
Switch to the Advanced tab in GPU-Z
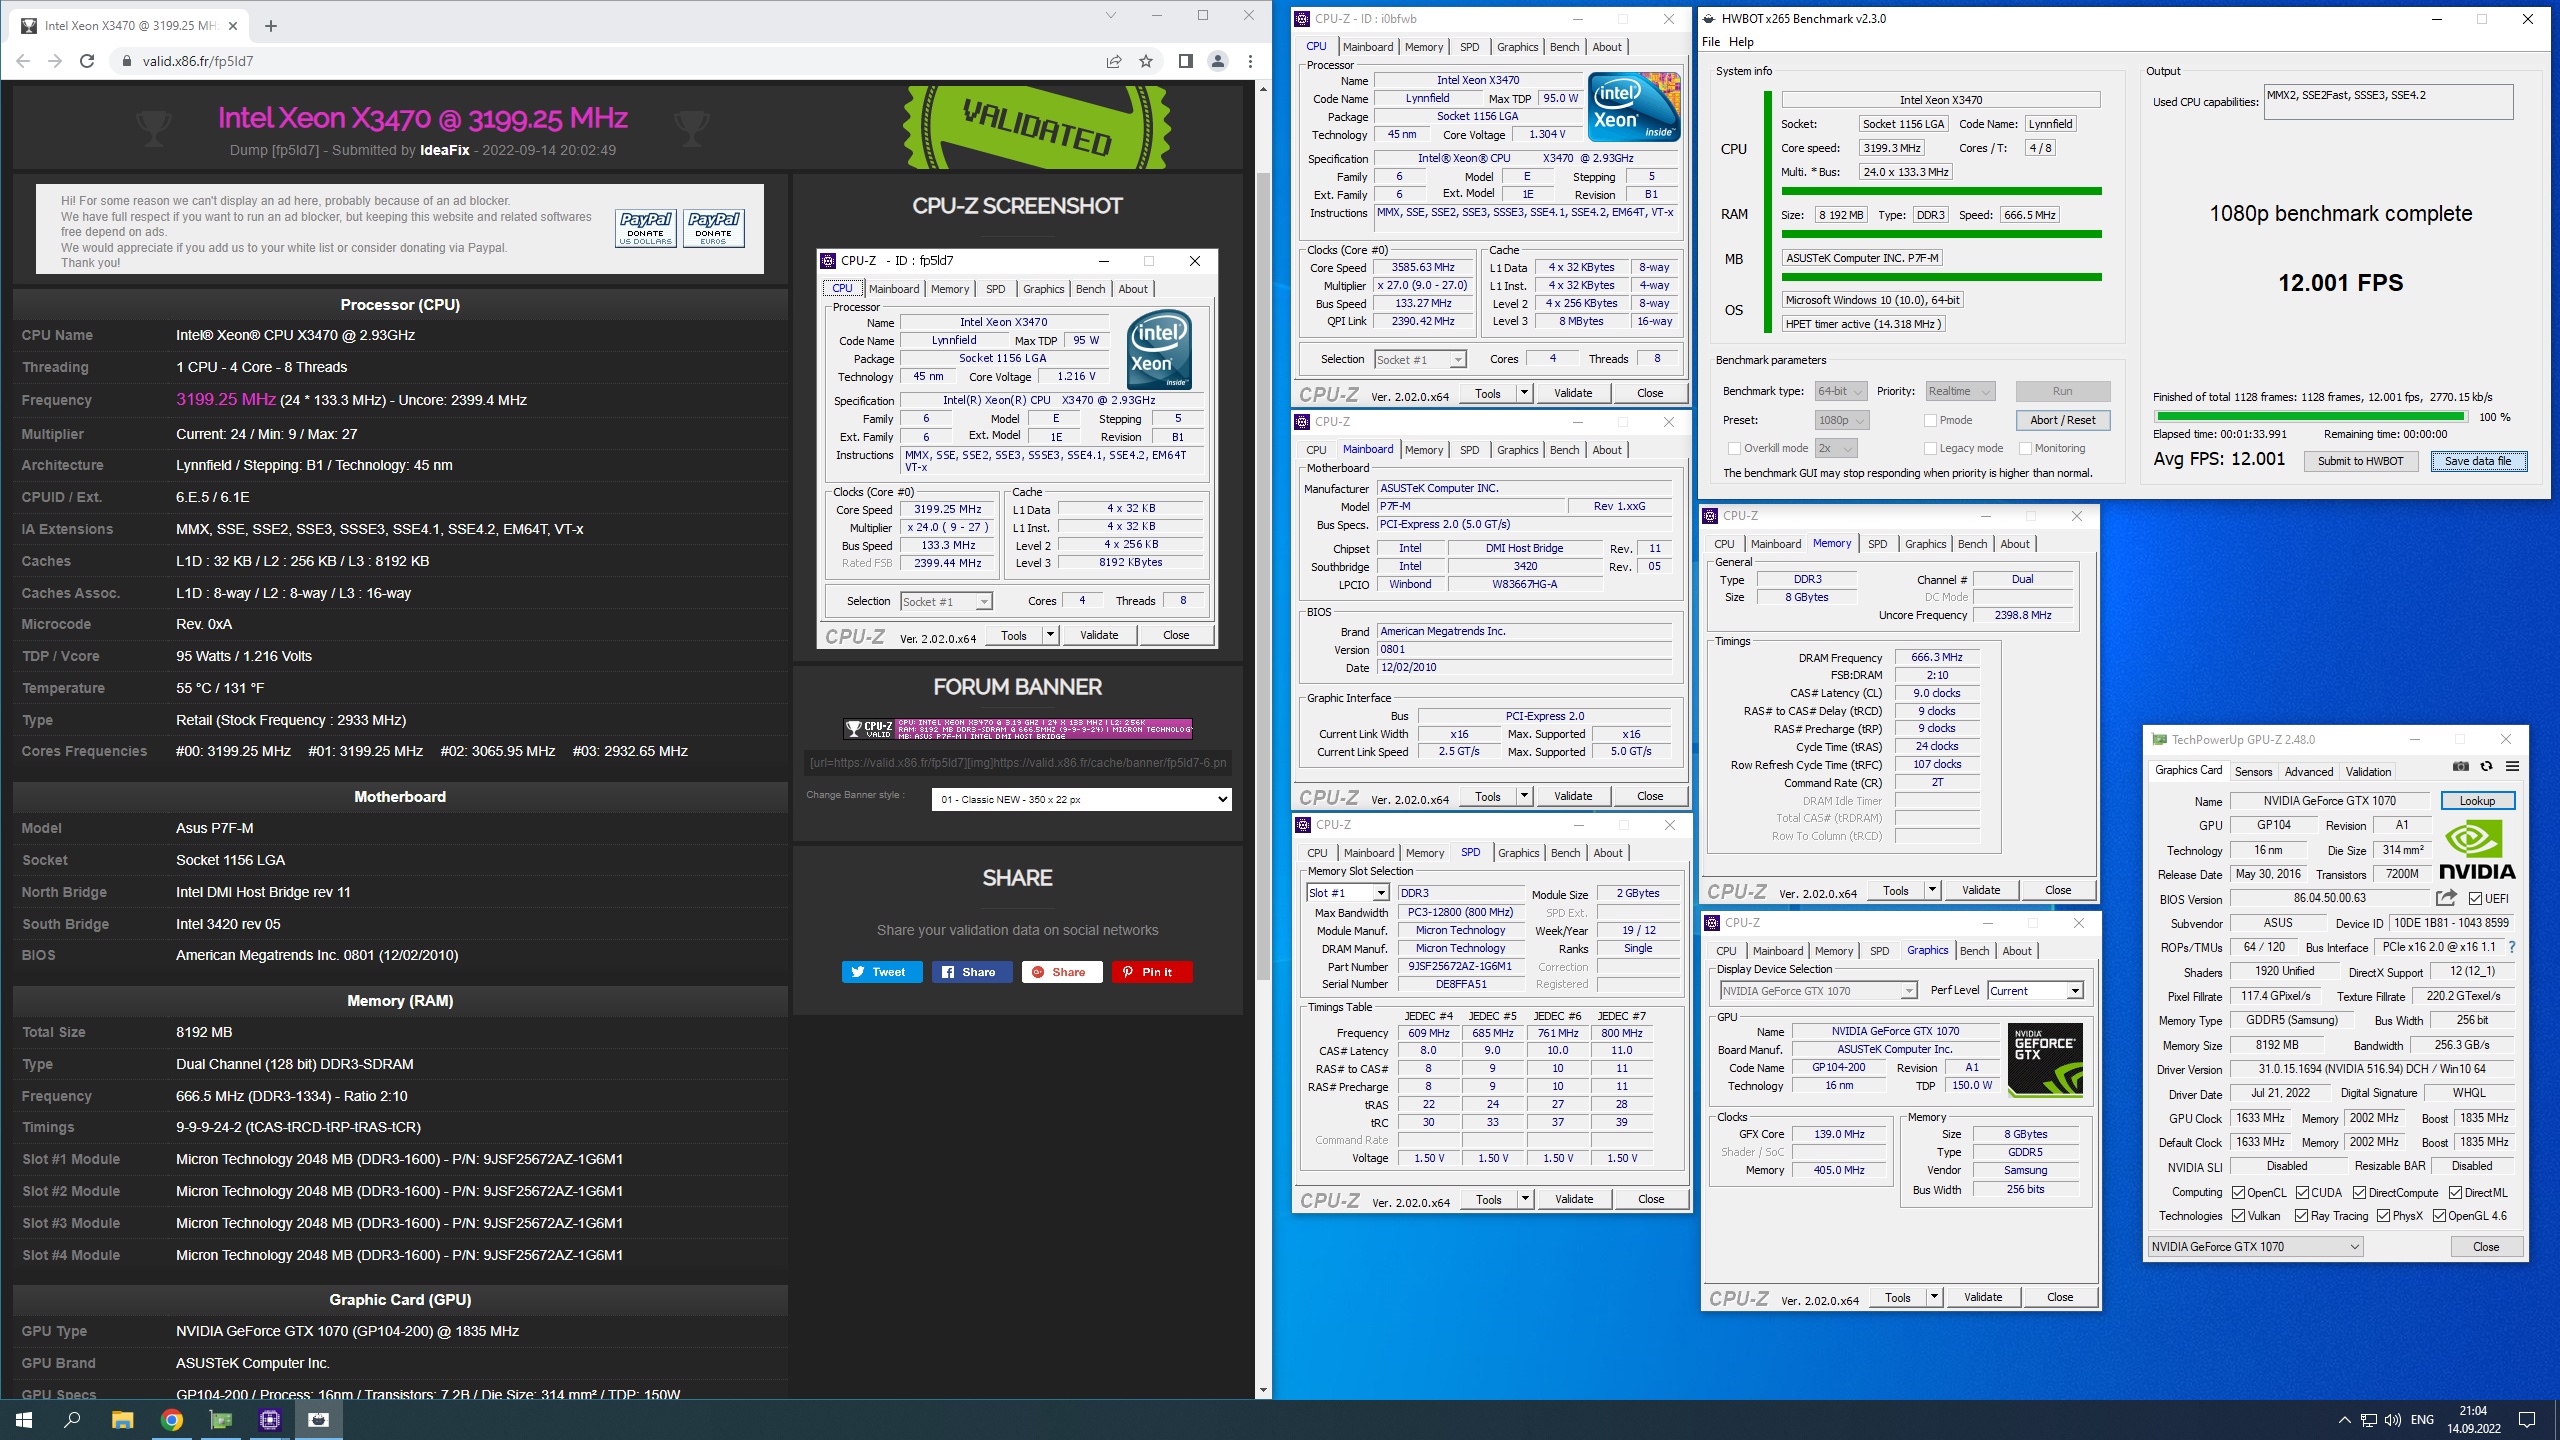click(x=2309, y=771)
